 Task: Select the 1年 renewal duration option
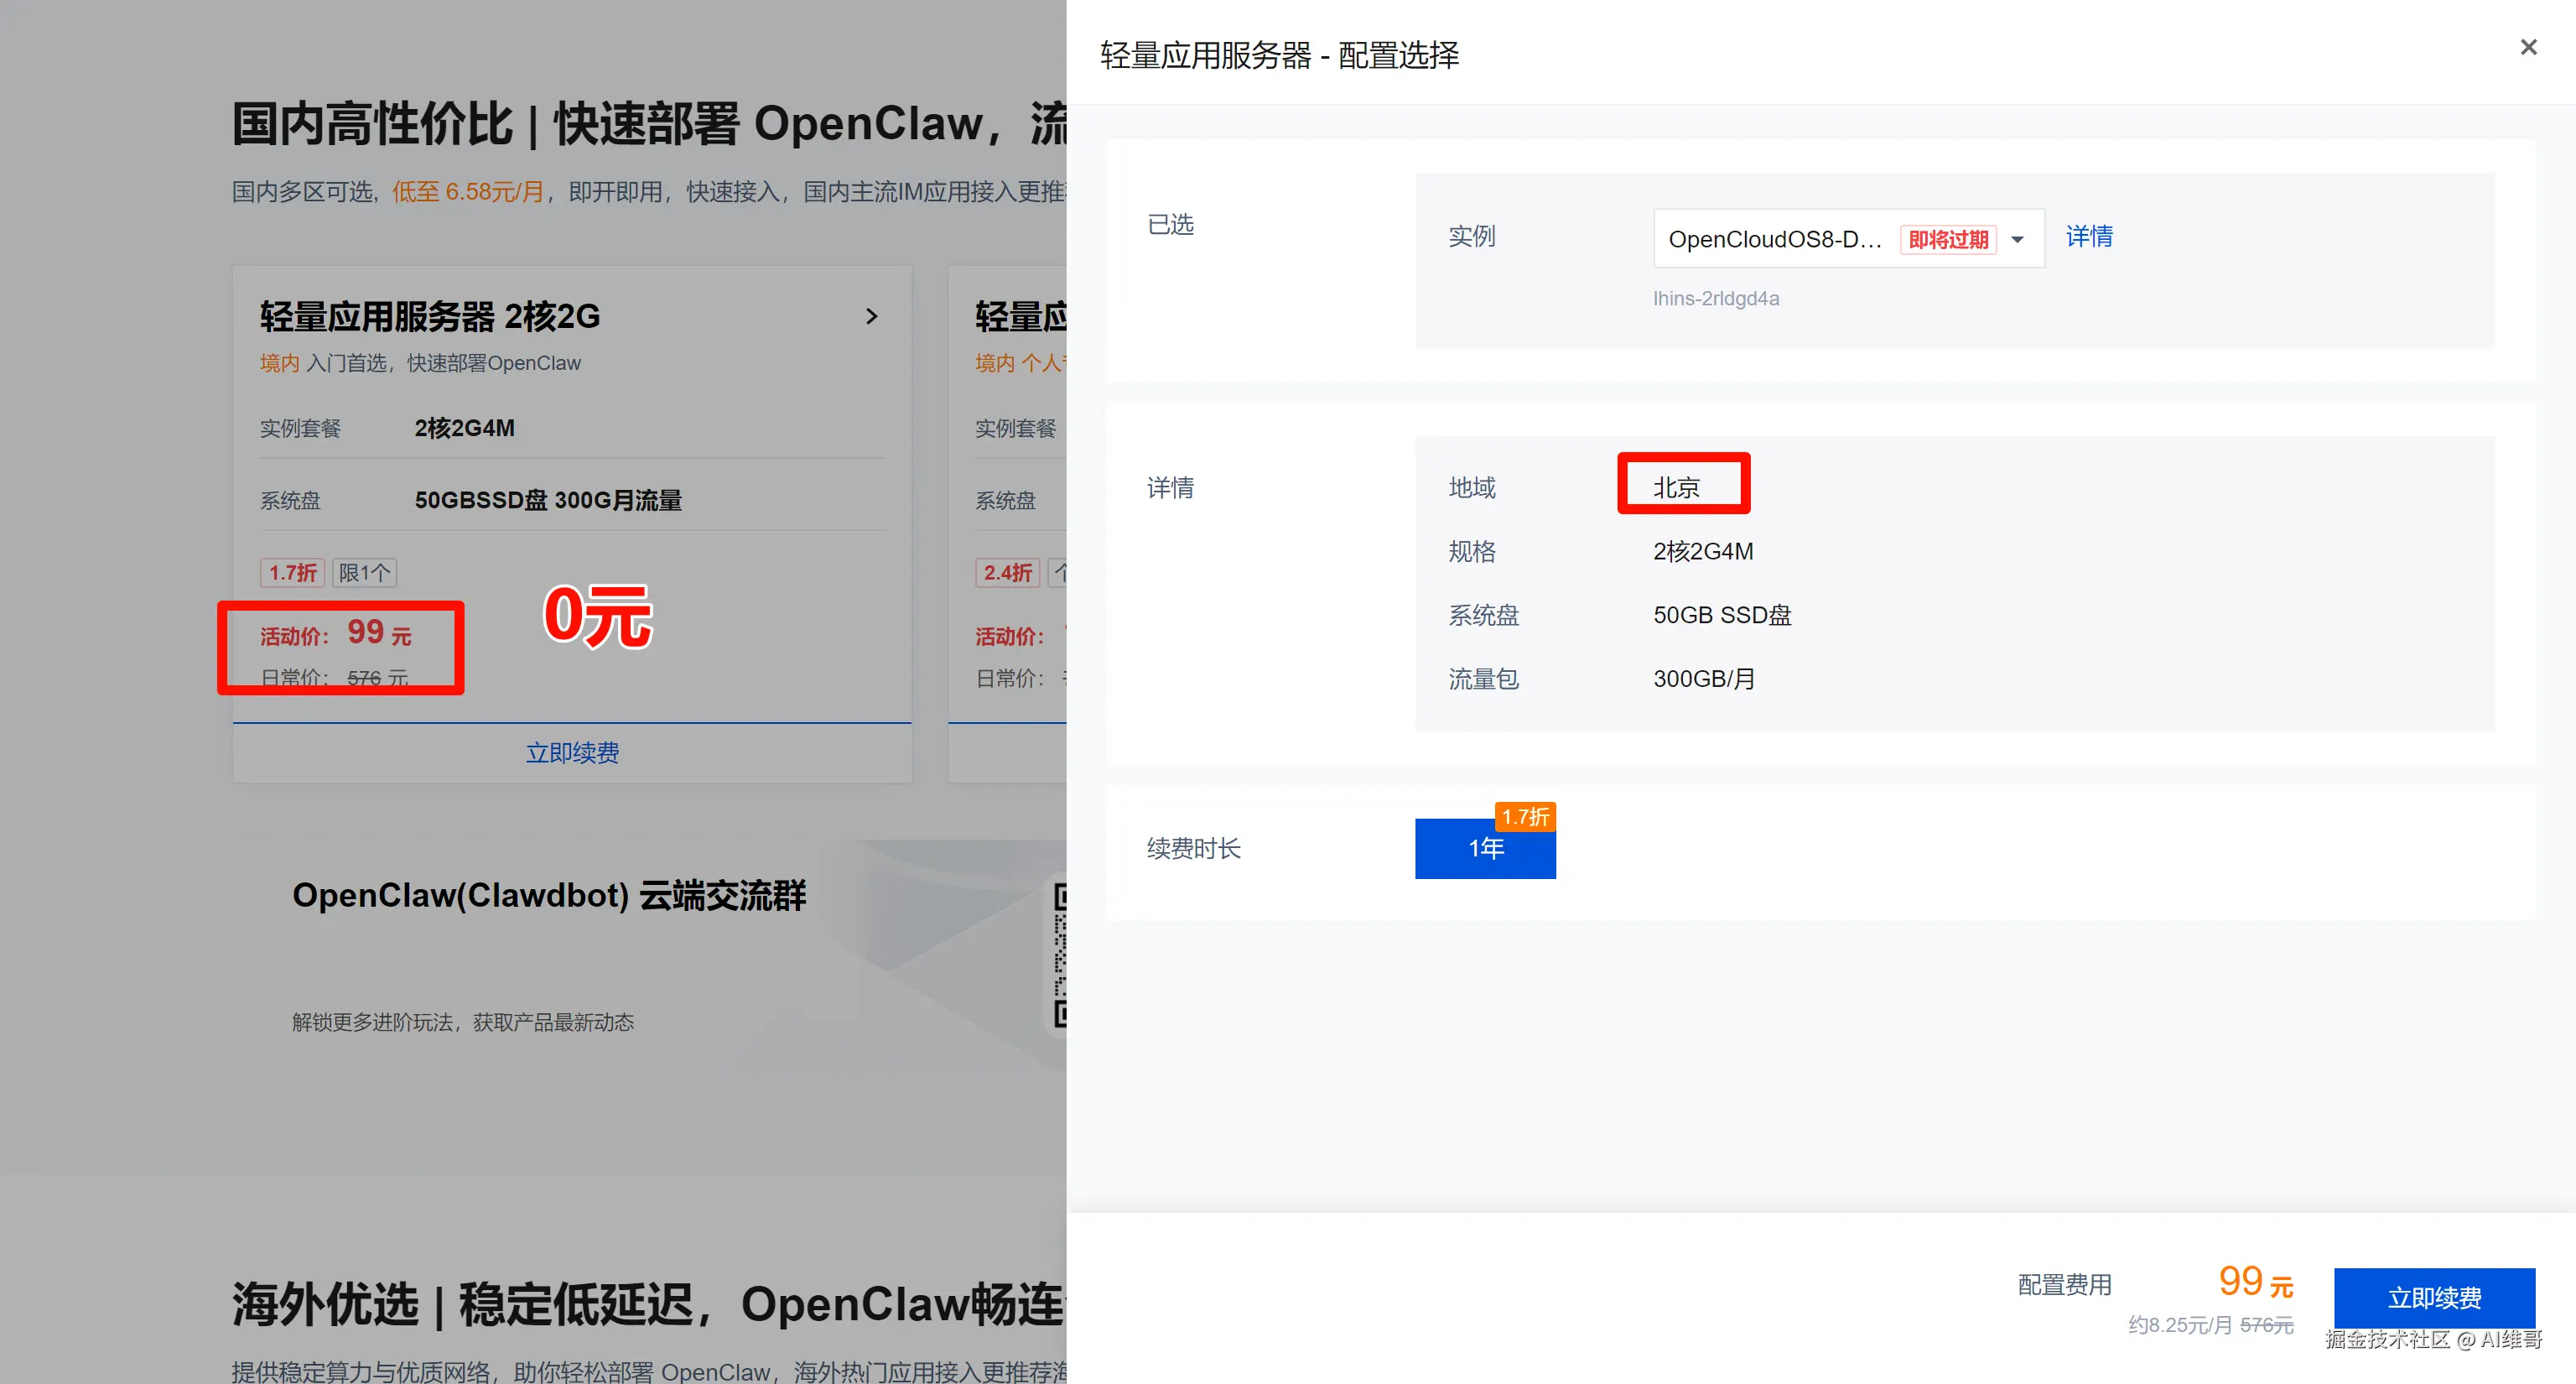tap(1485, 848)
